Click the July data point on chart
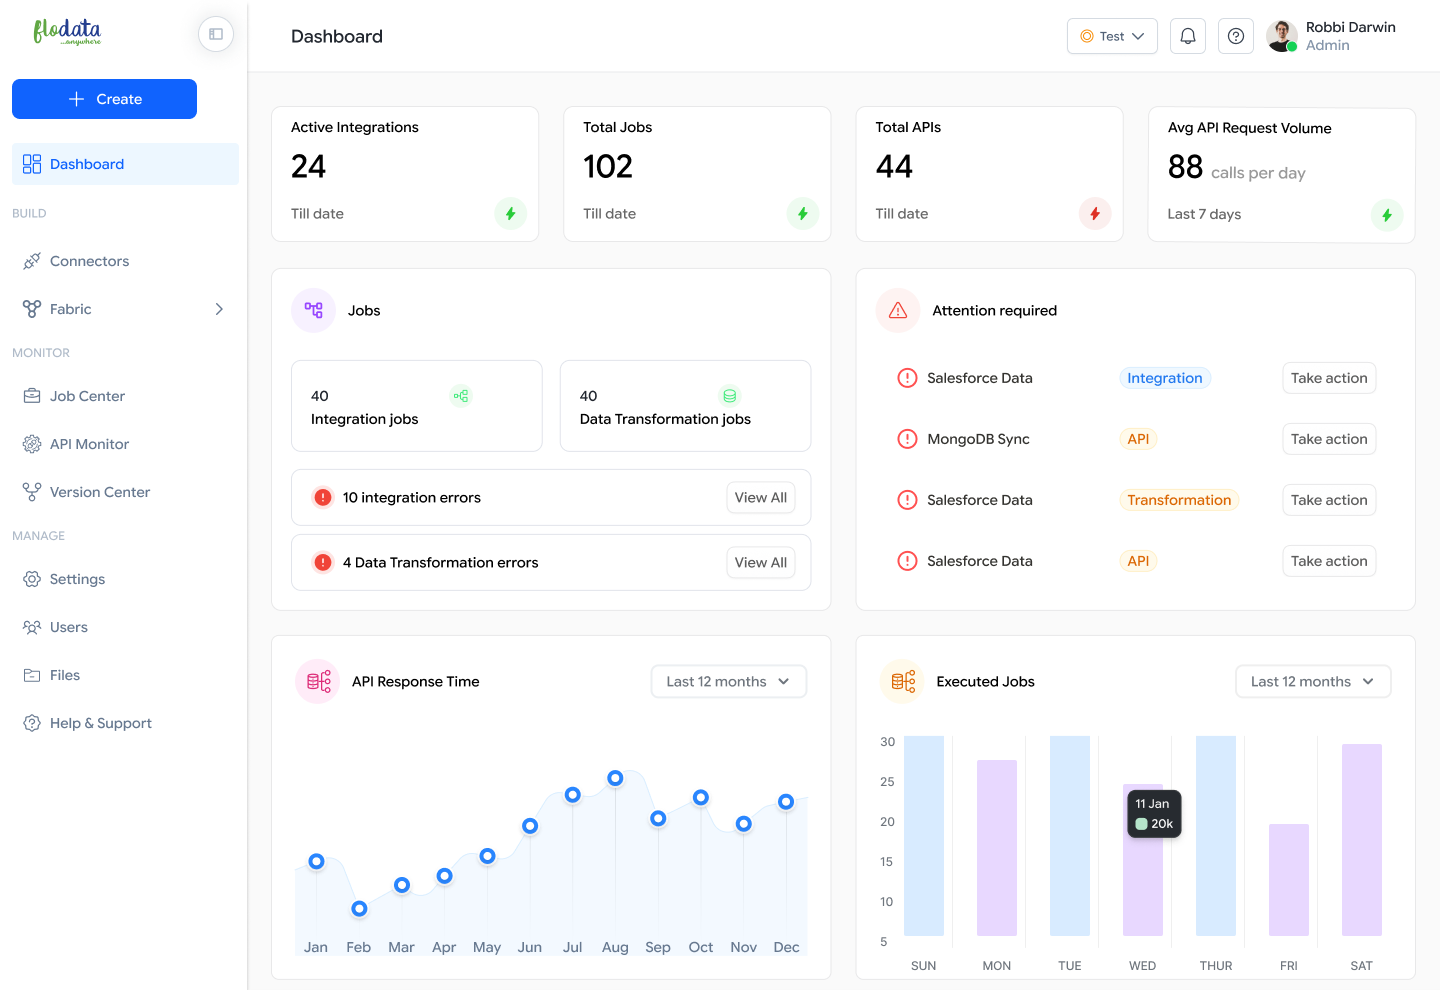 click(x=573, y=795)
